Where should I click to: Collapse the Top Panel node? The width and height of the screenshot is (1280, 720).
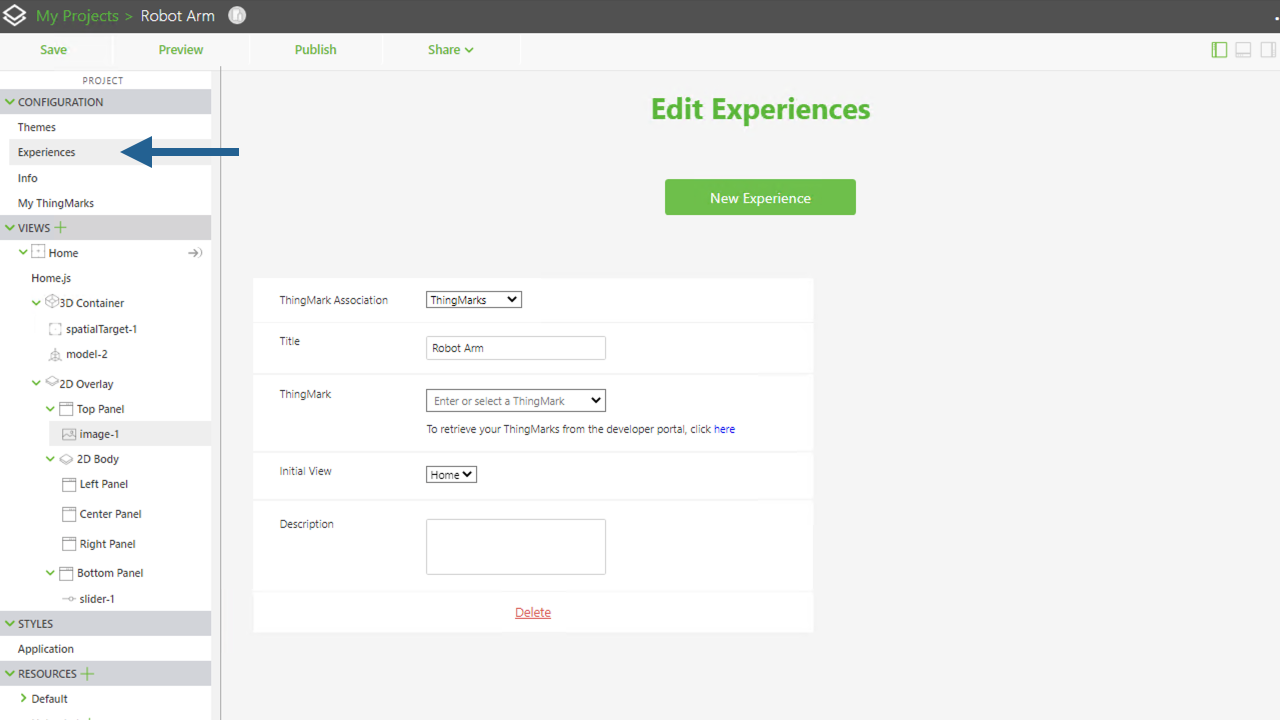tap(51, 409)
